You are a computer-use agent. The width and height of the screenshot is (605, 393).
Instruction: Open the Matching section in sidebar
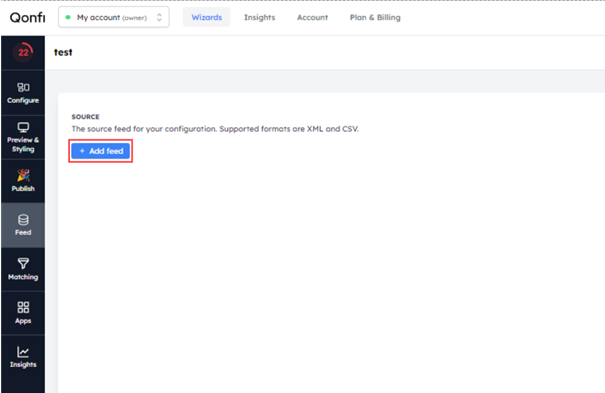(x=23, y=269)
